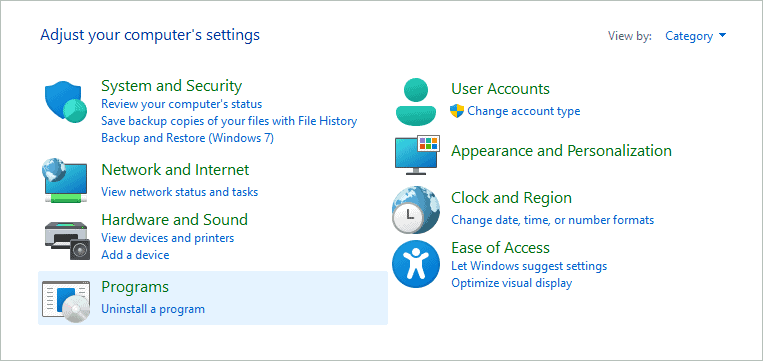The width and height of the screenshot is (763, 361).
Task: Open the Programs disc icon
Action: pos(66,302)
